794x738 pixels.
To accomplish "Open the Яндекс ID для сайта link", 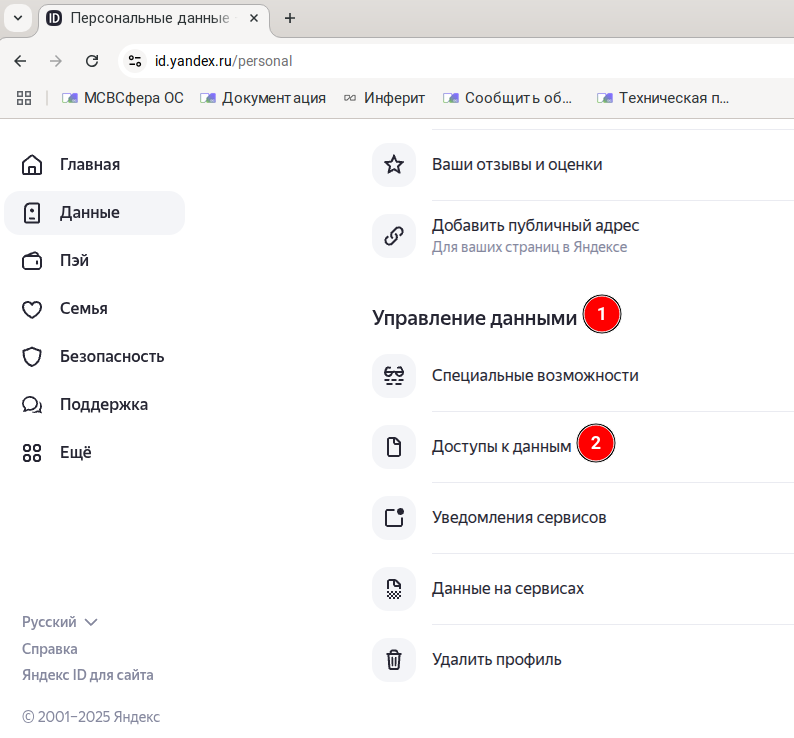I will (88, 675).
